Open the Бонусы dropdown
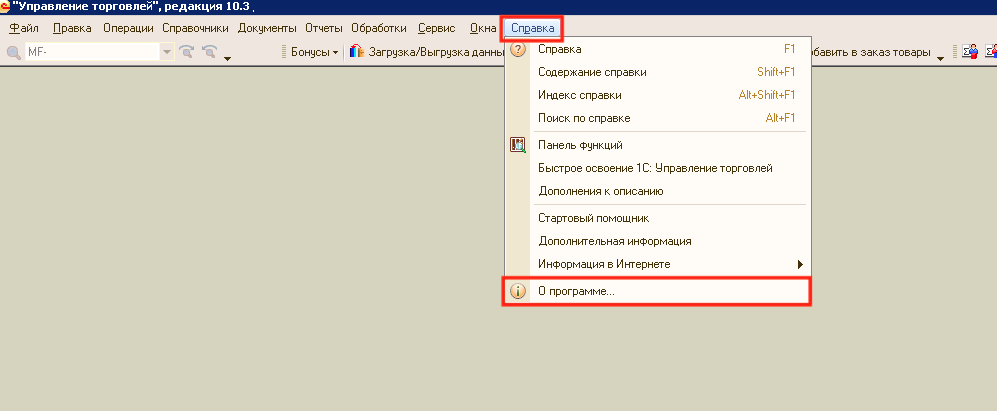The image size is (997, 411). 315,52
